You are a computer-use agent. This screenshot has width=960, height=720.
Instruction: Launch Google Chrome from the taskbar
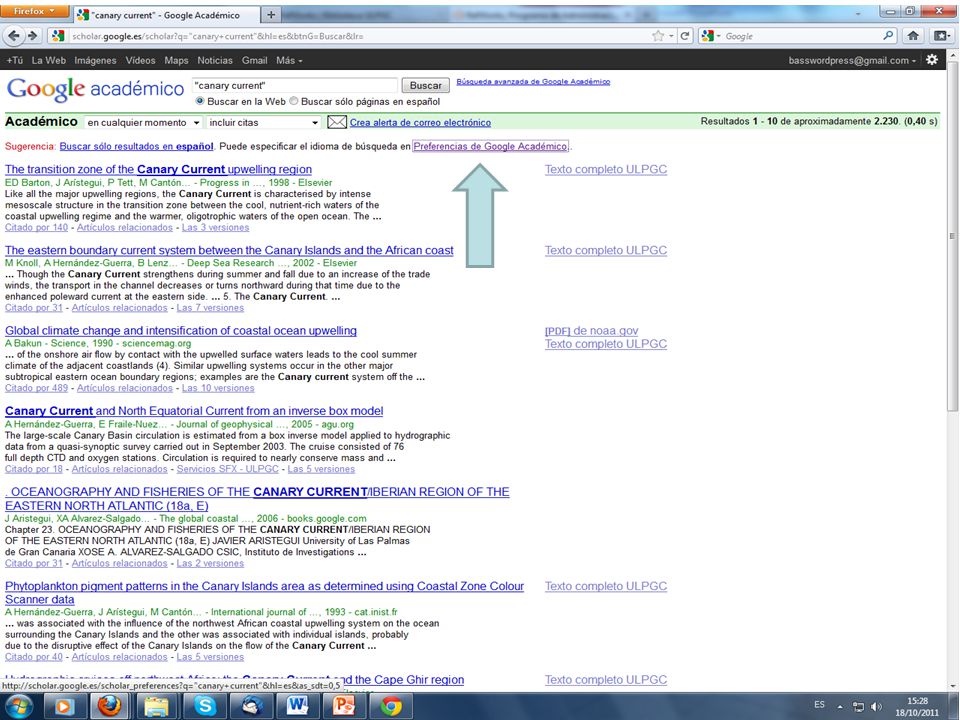(391, 707)
